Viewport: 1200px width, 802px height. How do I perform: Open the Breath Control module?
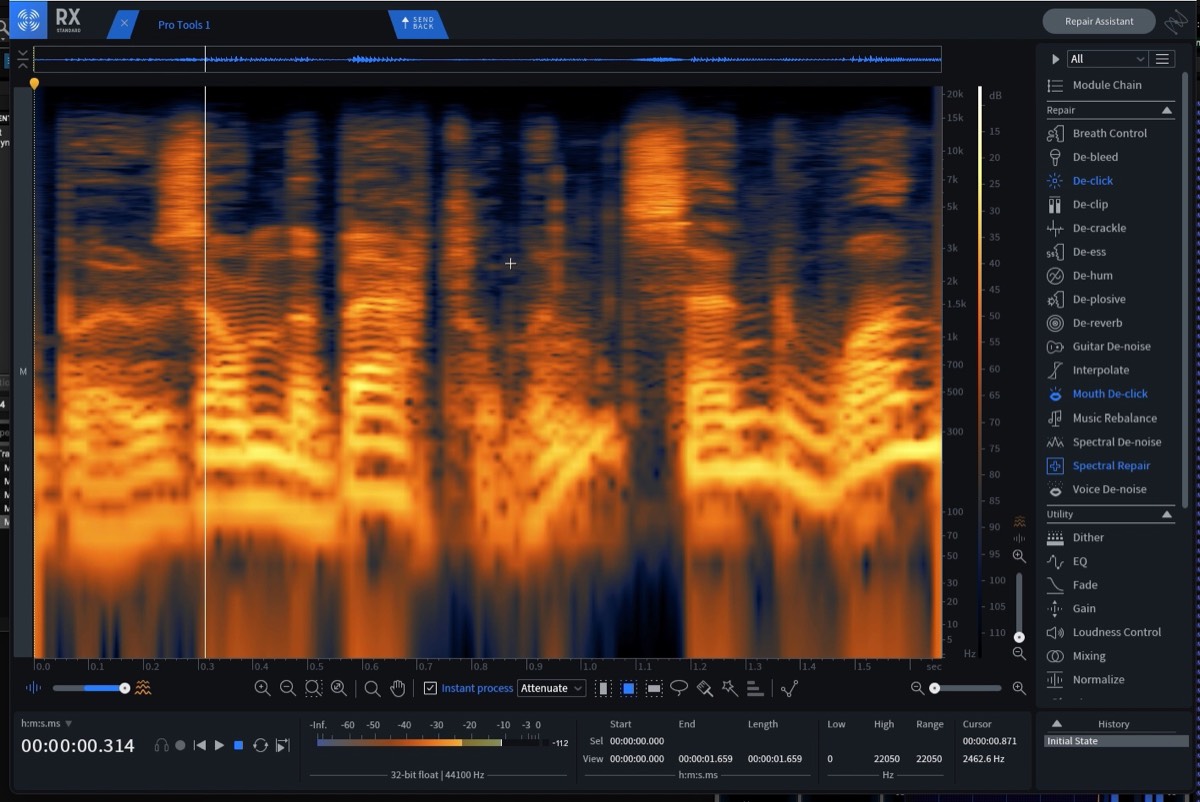click(x=1109, y=133)
